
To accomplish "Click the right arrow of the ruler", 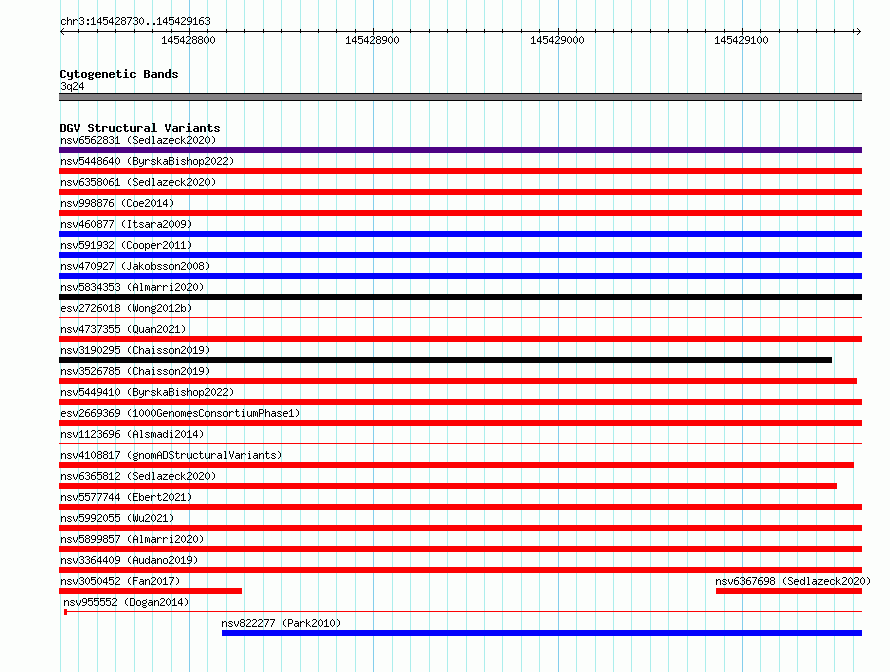I will (x=858, y=31).
